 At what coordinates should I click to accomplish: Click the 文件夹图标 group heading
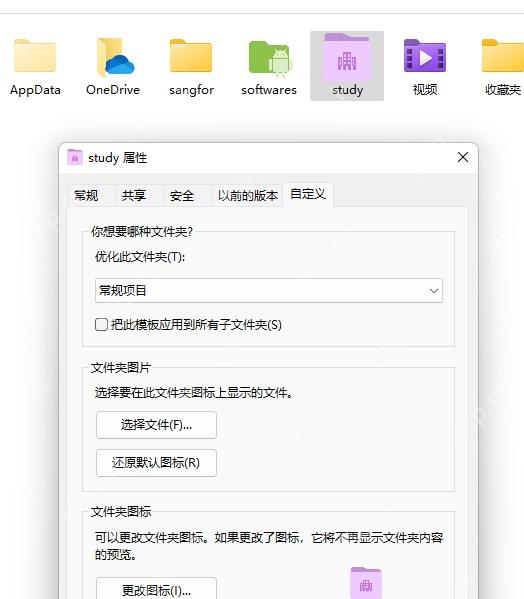pos(121,512)
